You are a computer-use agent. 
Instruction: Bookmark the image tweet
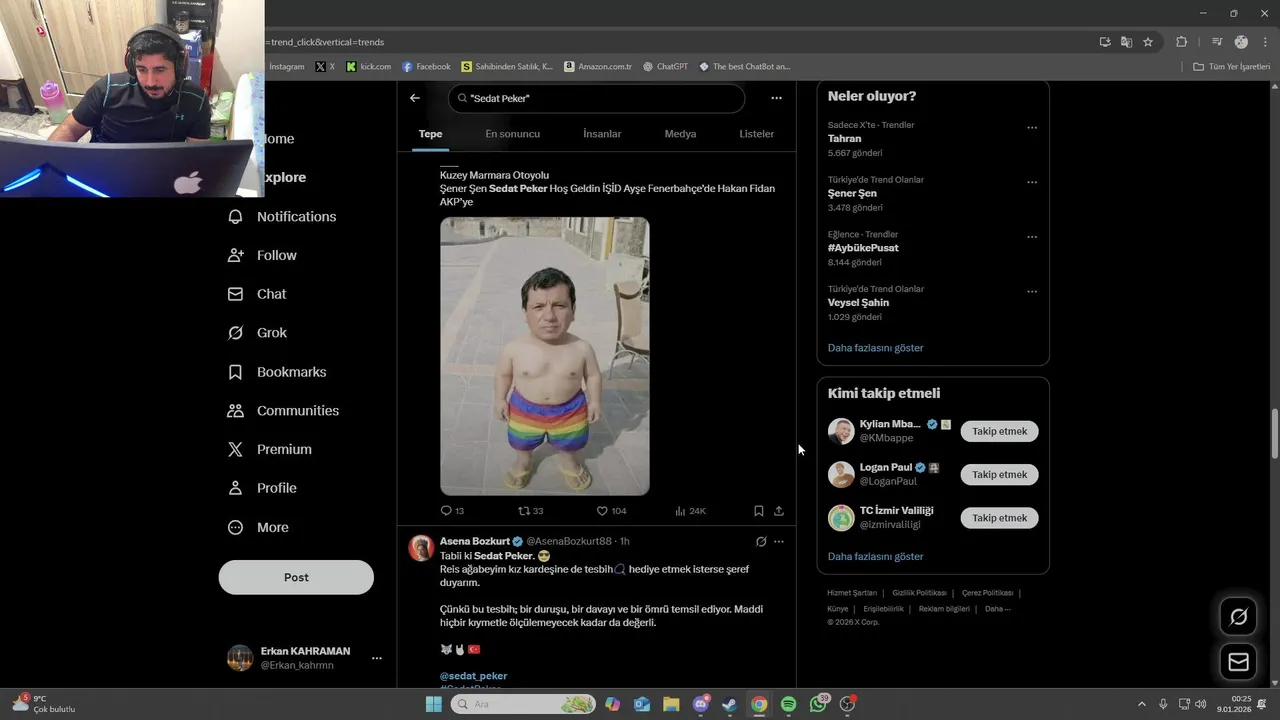tap(758, 511)
